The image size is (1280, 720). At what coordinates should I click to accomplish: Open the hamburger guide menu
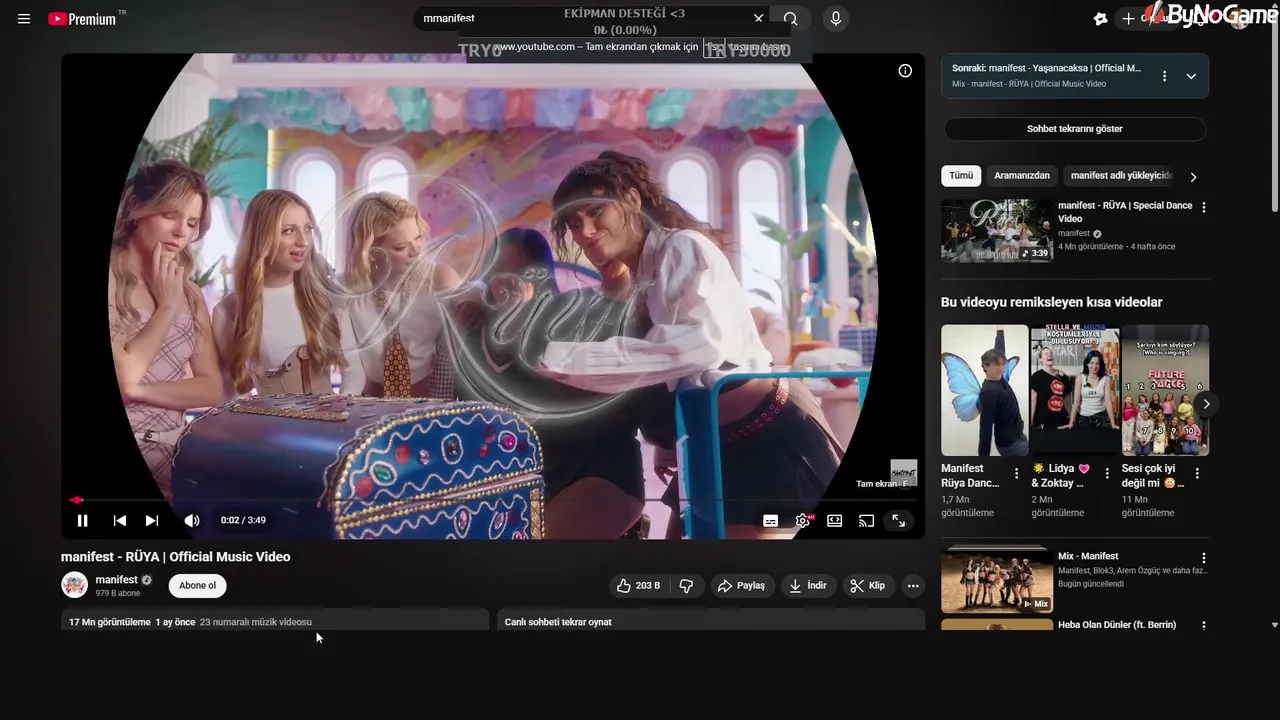click(24, 18)
